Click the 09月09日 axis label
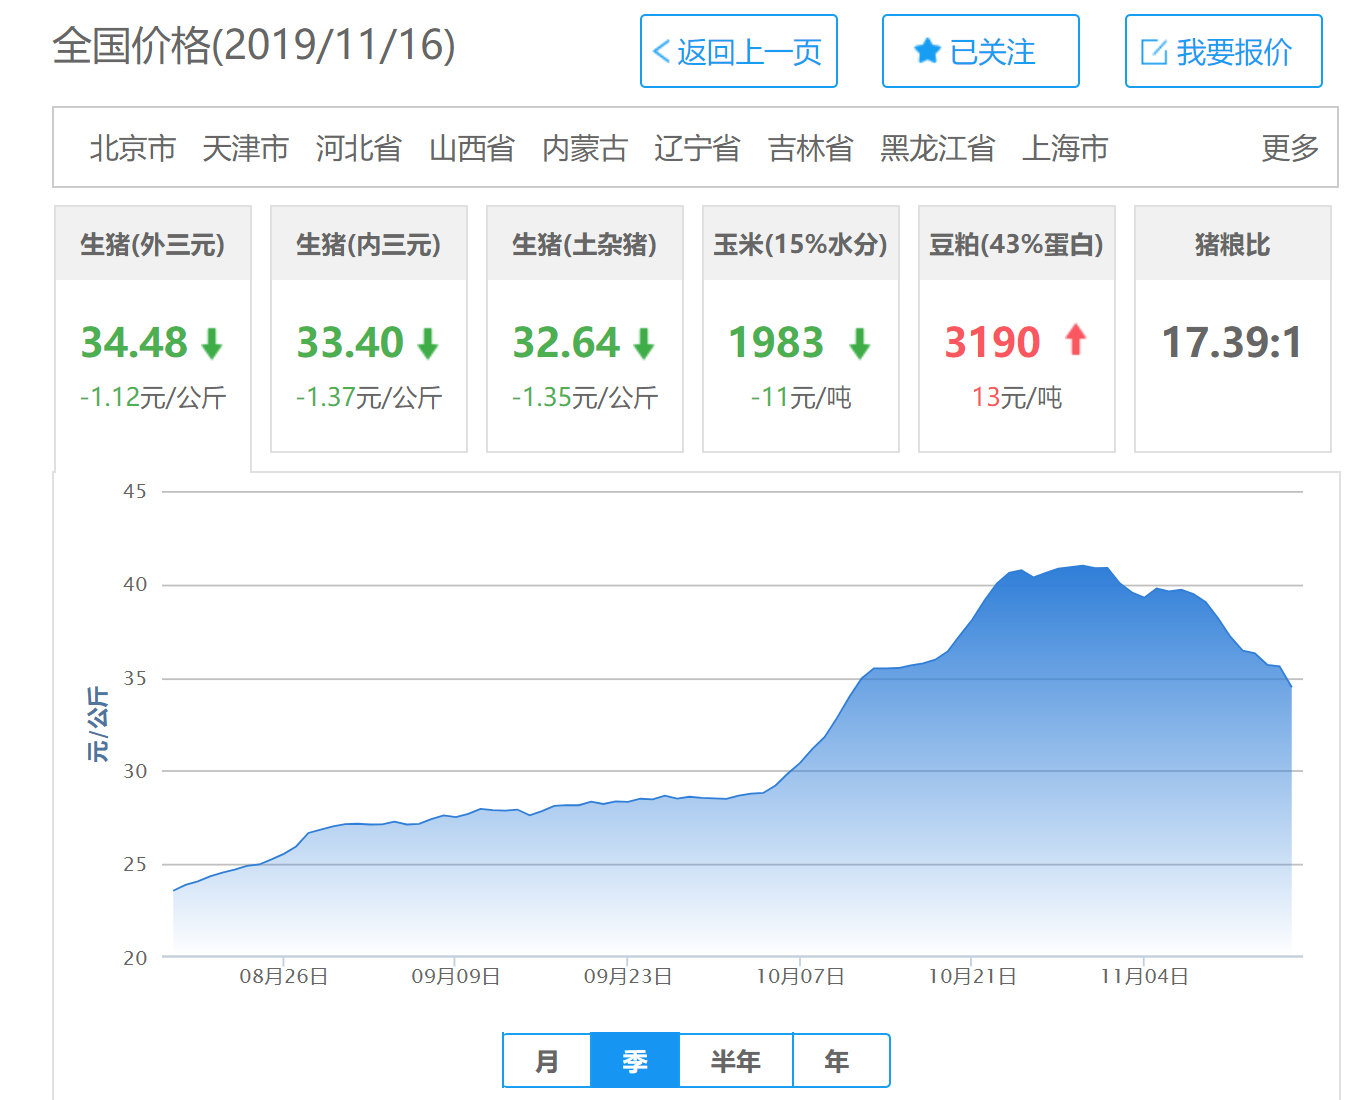Viewport: 1360px width, 1100px height. (x=456, y=976)
